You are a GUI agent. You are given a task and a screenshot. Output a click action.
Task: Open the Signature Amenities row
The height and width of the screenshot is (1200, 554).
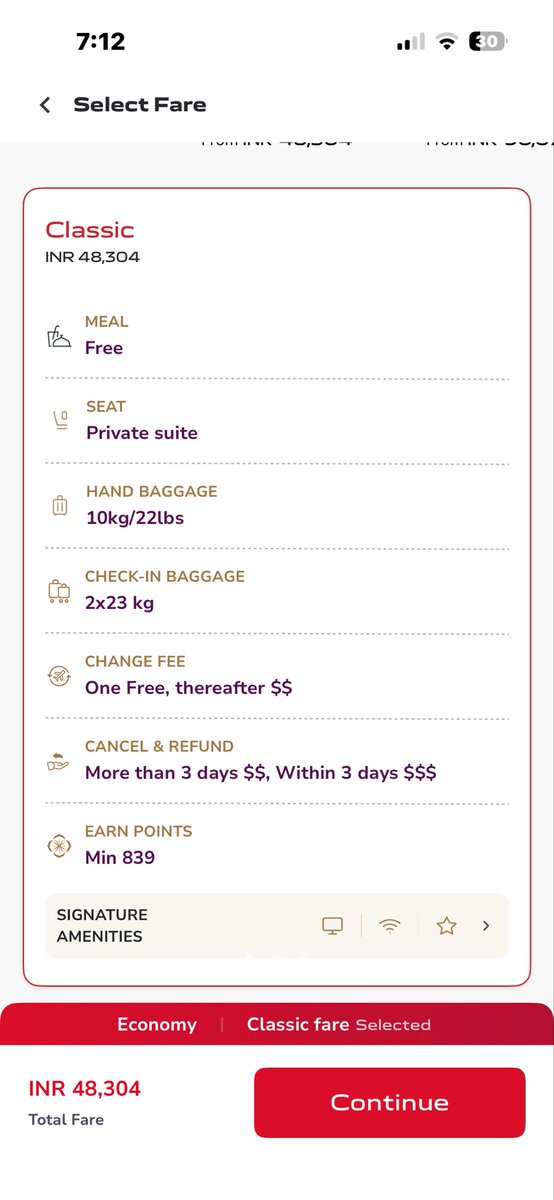point(277,926)
